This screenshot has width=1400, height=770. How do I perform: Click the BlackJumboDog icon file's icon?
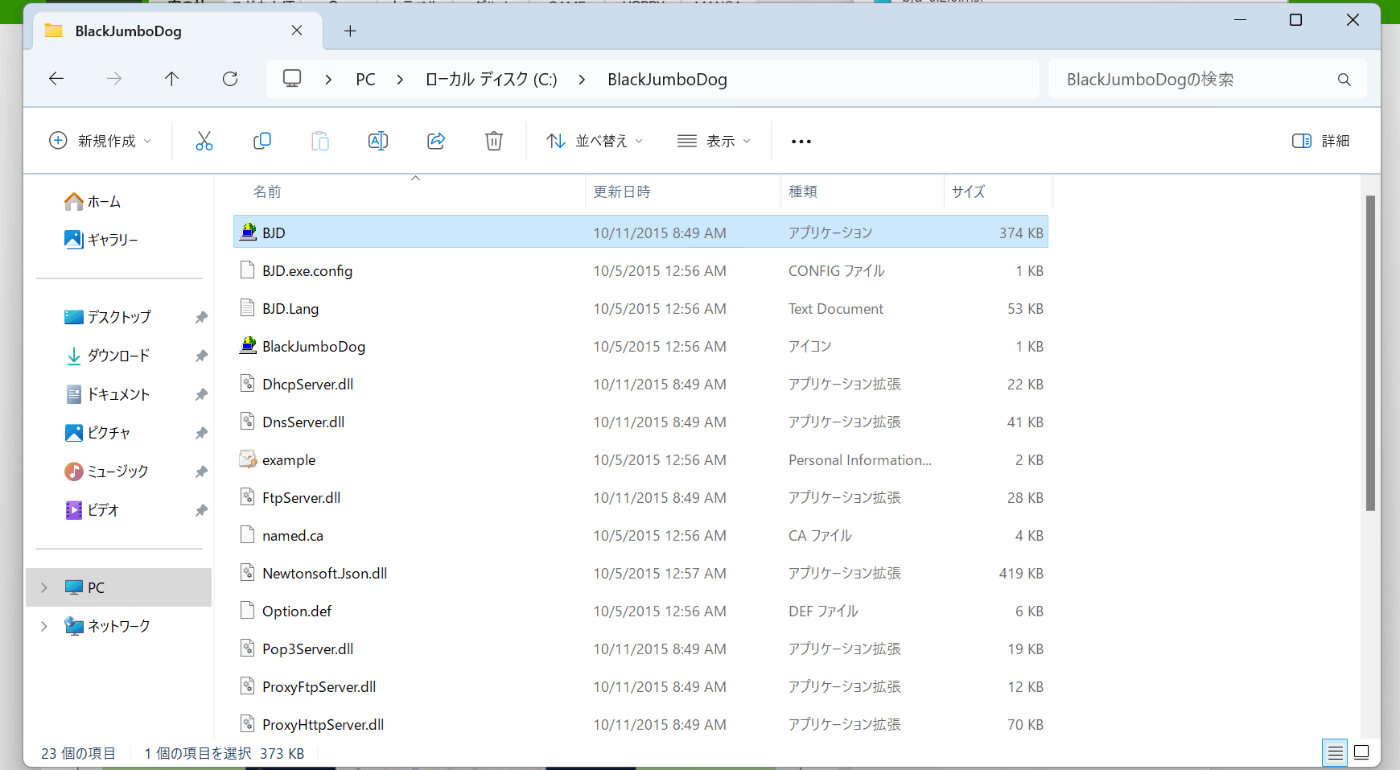click(248, 346)
